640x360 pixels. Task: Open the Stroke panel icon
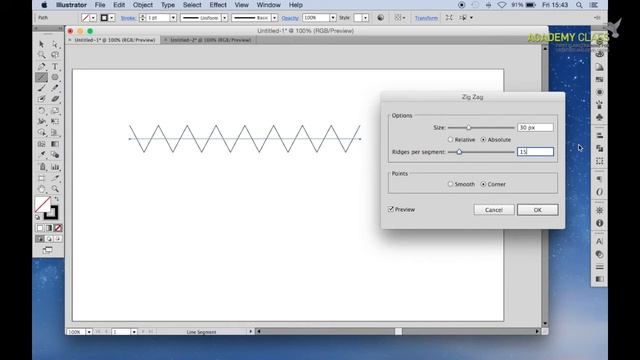(599, 267)
